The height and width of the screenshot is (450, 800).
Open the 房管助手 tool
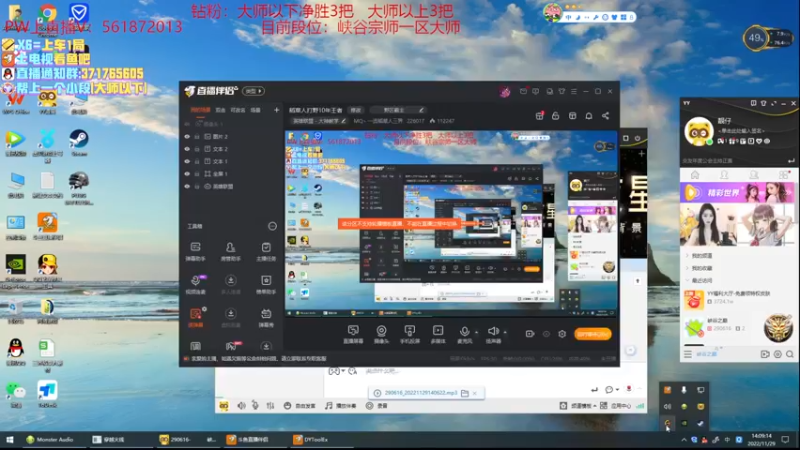point(231,252)
